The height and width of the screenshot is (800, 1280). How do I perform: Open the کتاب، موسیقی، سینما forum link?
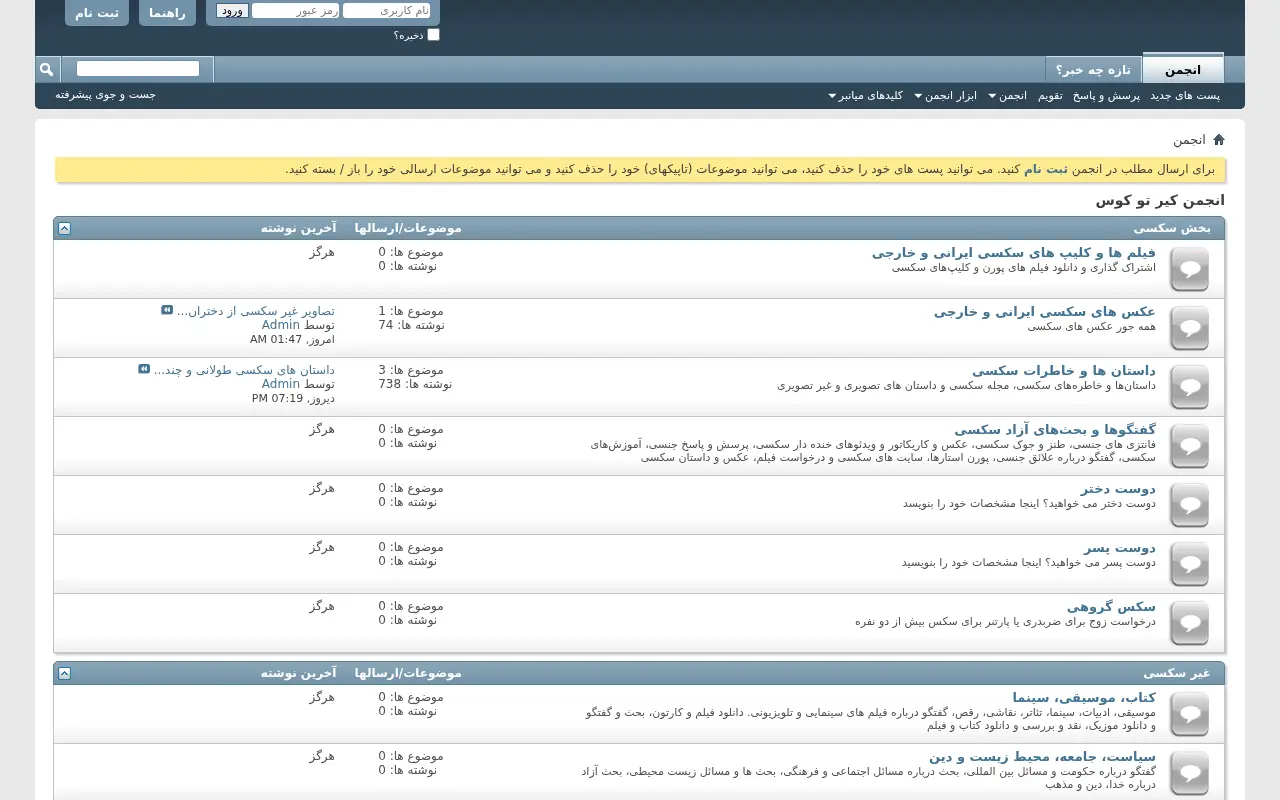coord(1084,698)
